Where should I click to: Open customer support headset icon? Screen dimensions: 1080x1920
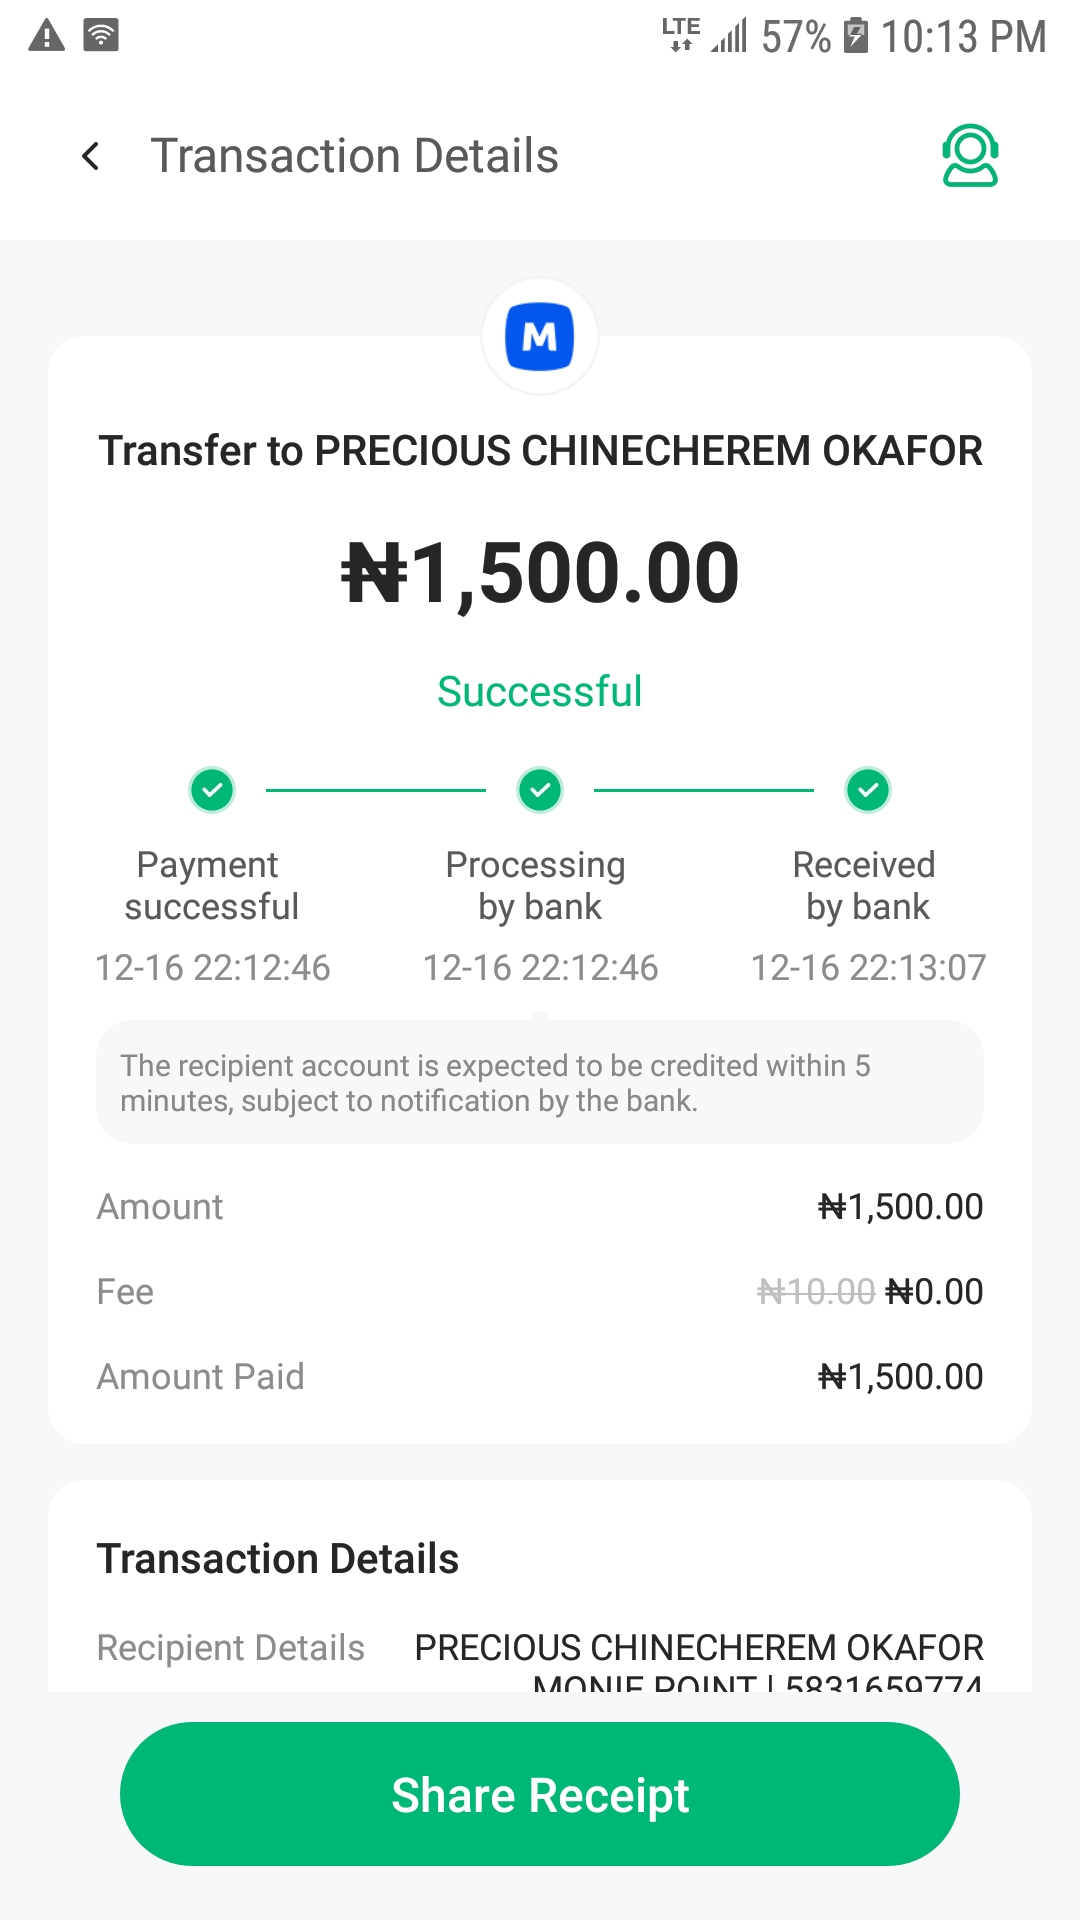[969, 156]
